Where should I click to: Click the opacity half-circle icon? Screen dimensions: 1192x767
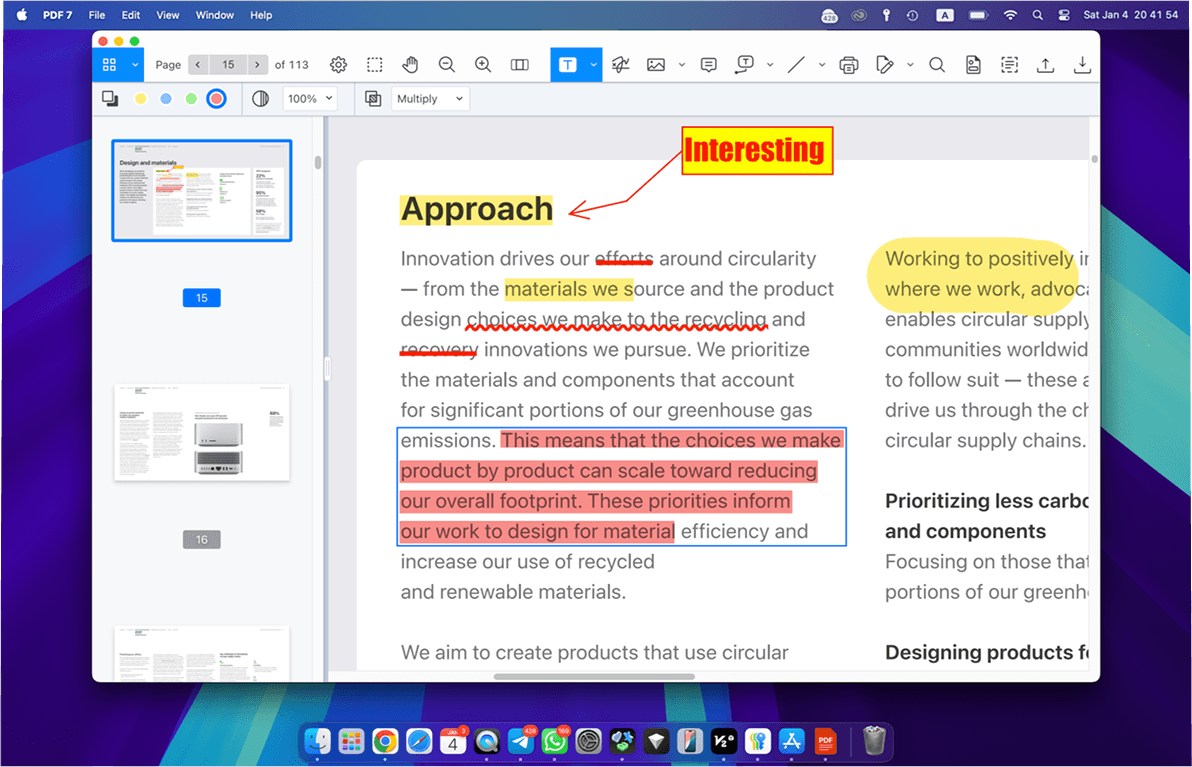(x=260, y=99)
